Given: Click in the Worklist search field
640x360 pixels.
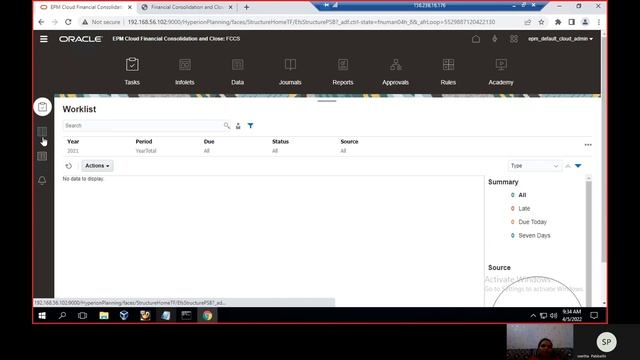Looking at the screenshot, I should tap(142, 126).
